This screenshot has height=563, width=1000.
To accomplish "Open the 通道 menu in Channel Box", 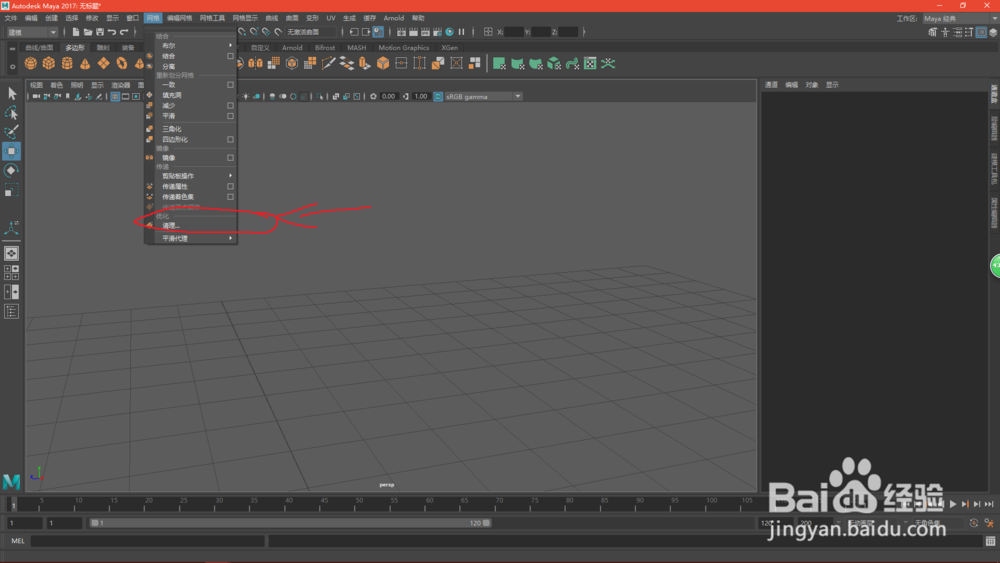I will point(771,85).
